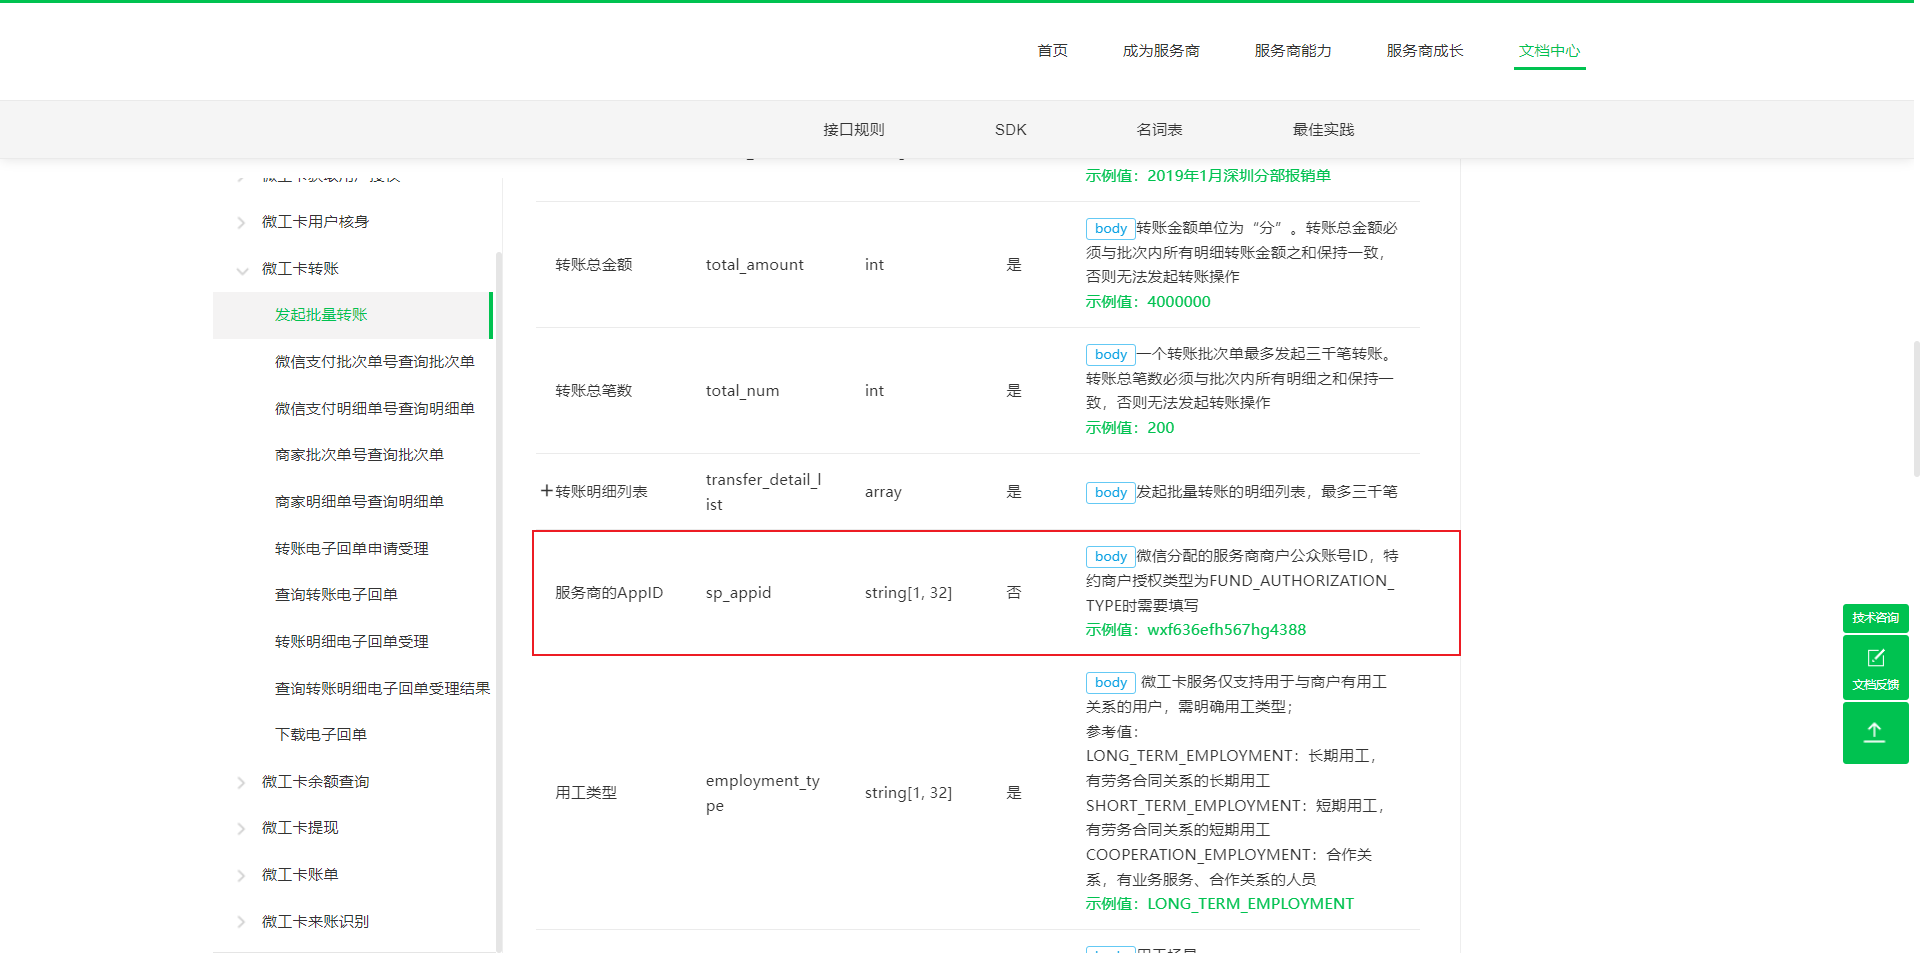Click 微工卡账单 sidebar label

click(x=300, y=875)
